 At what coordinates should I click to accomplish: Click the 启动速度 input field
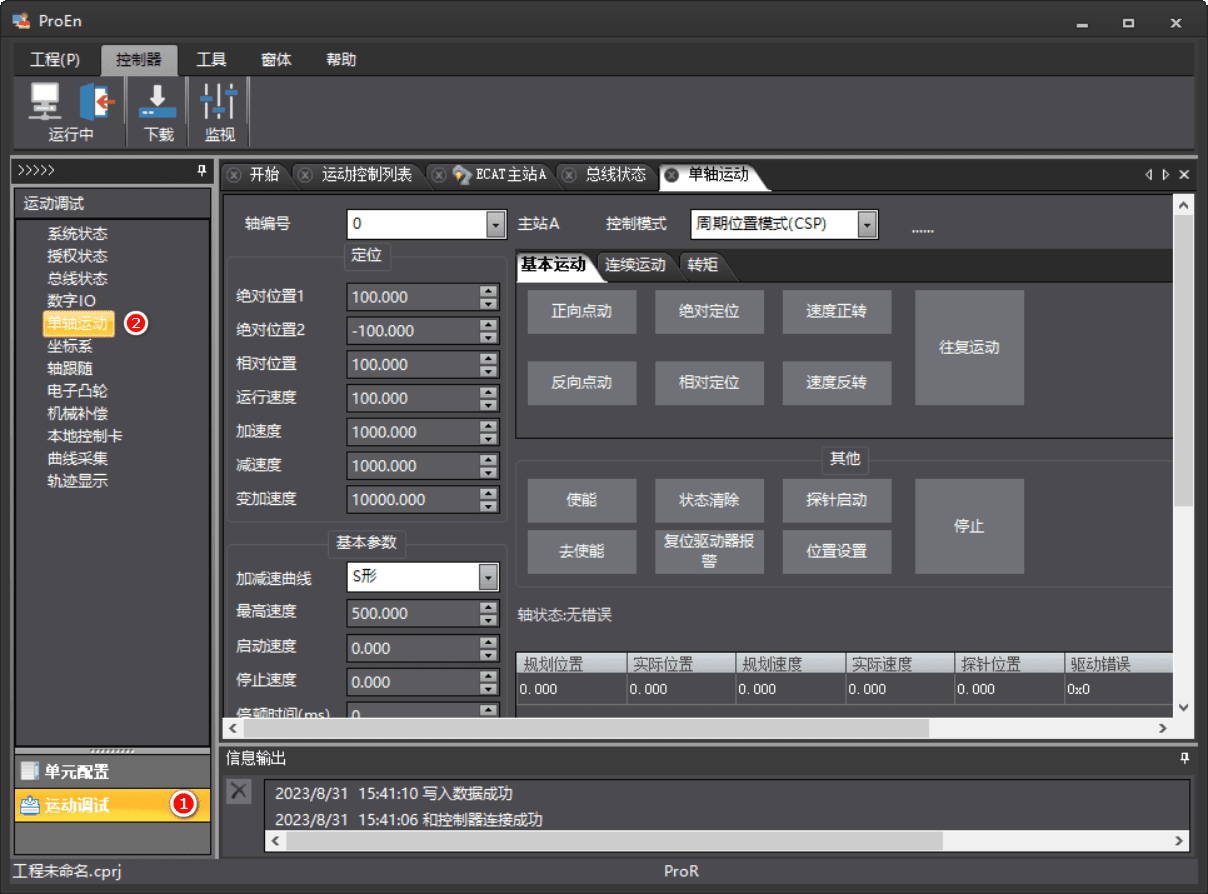click(413, 648)
